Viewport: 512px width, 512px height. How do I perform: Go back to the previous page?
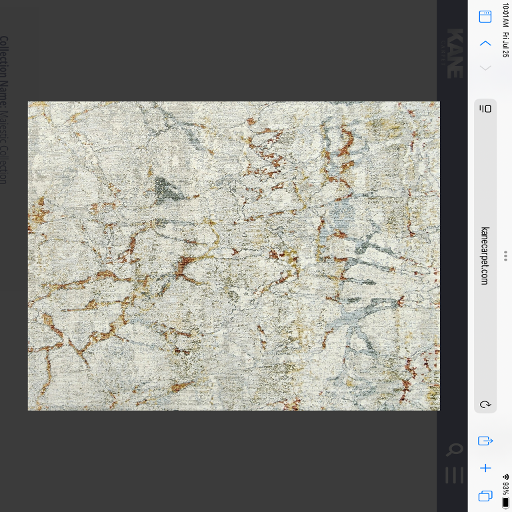tap(485, 43)
